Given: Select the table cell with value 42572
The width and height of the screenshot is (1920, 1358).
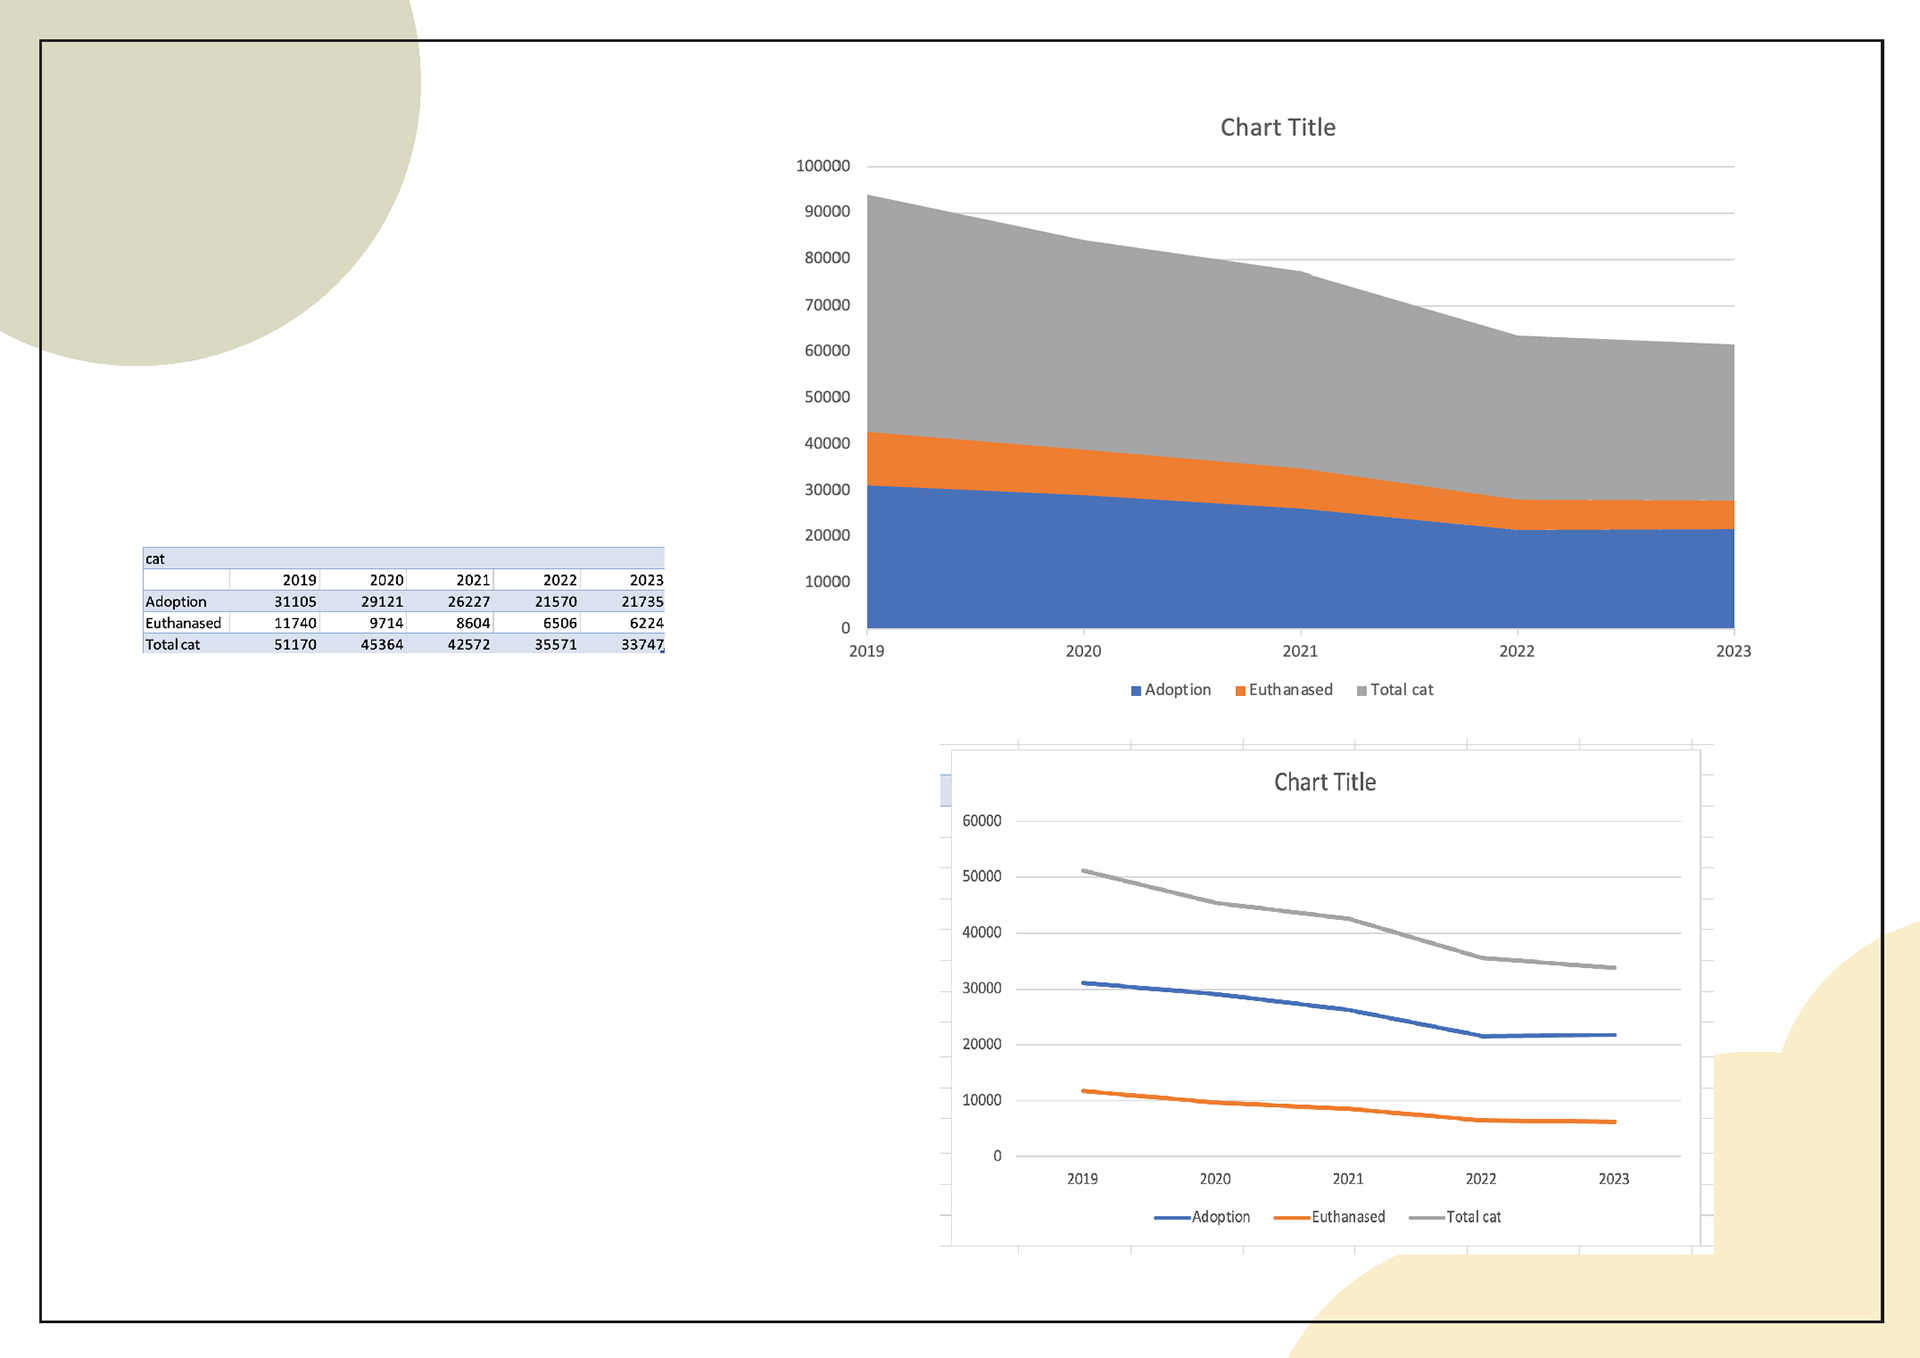Looking at the screenshot, I should point(450,644).
